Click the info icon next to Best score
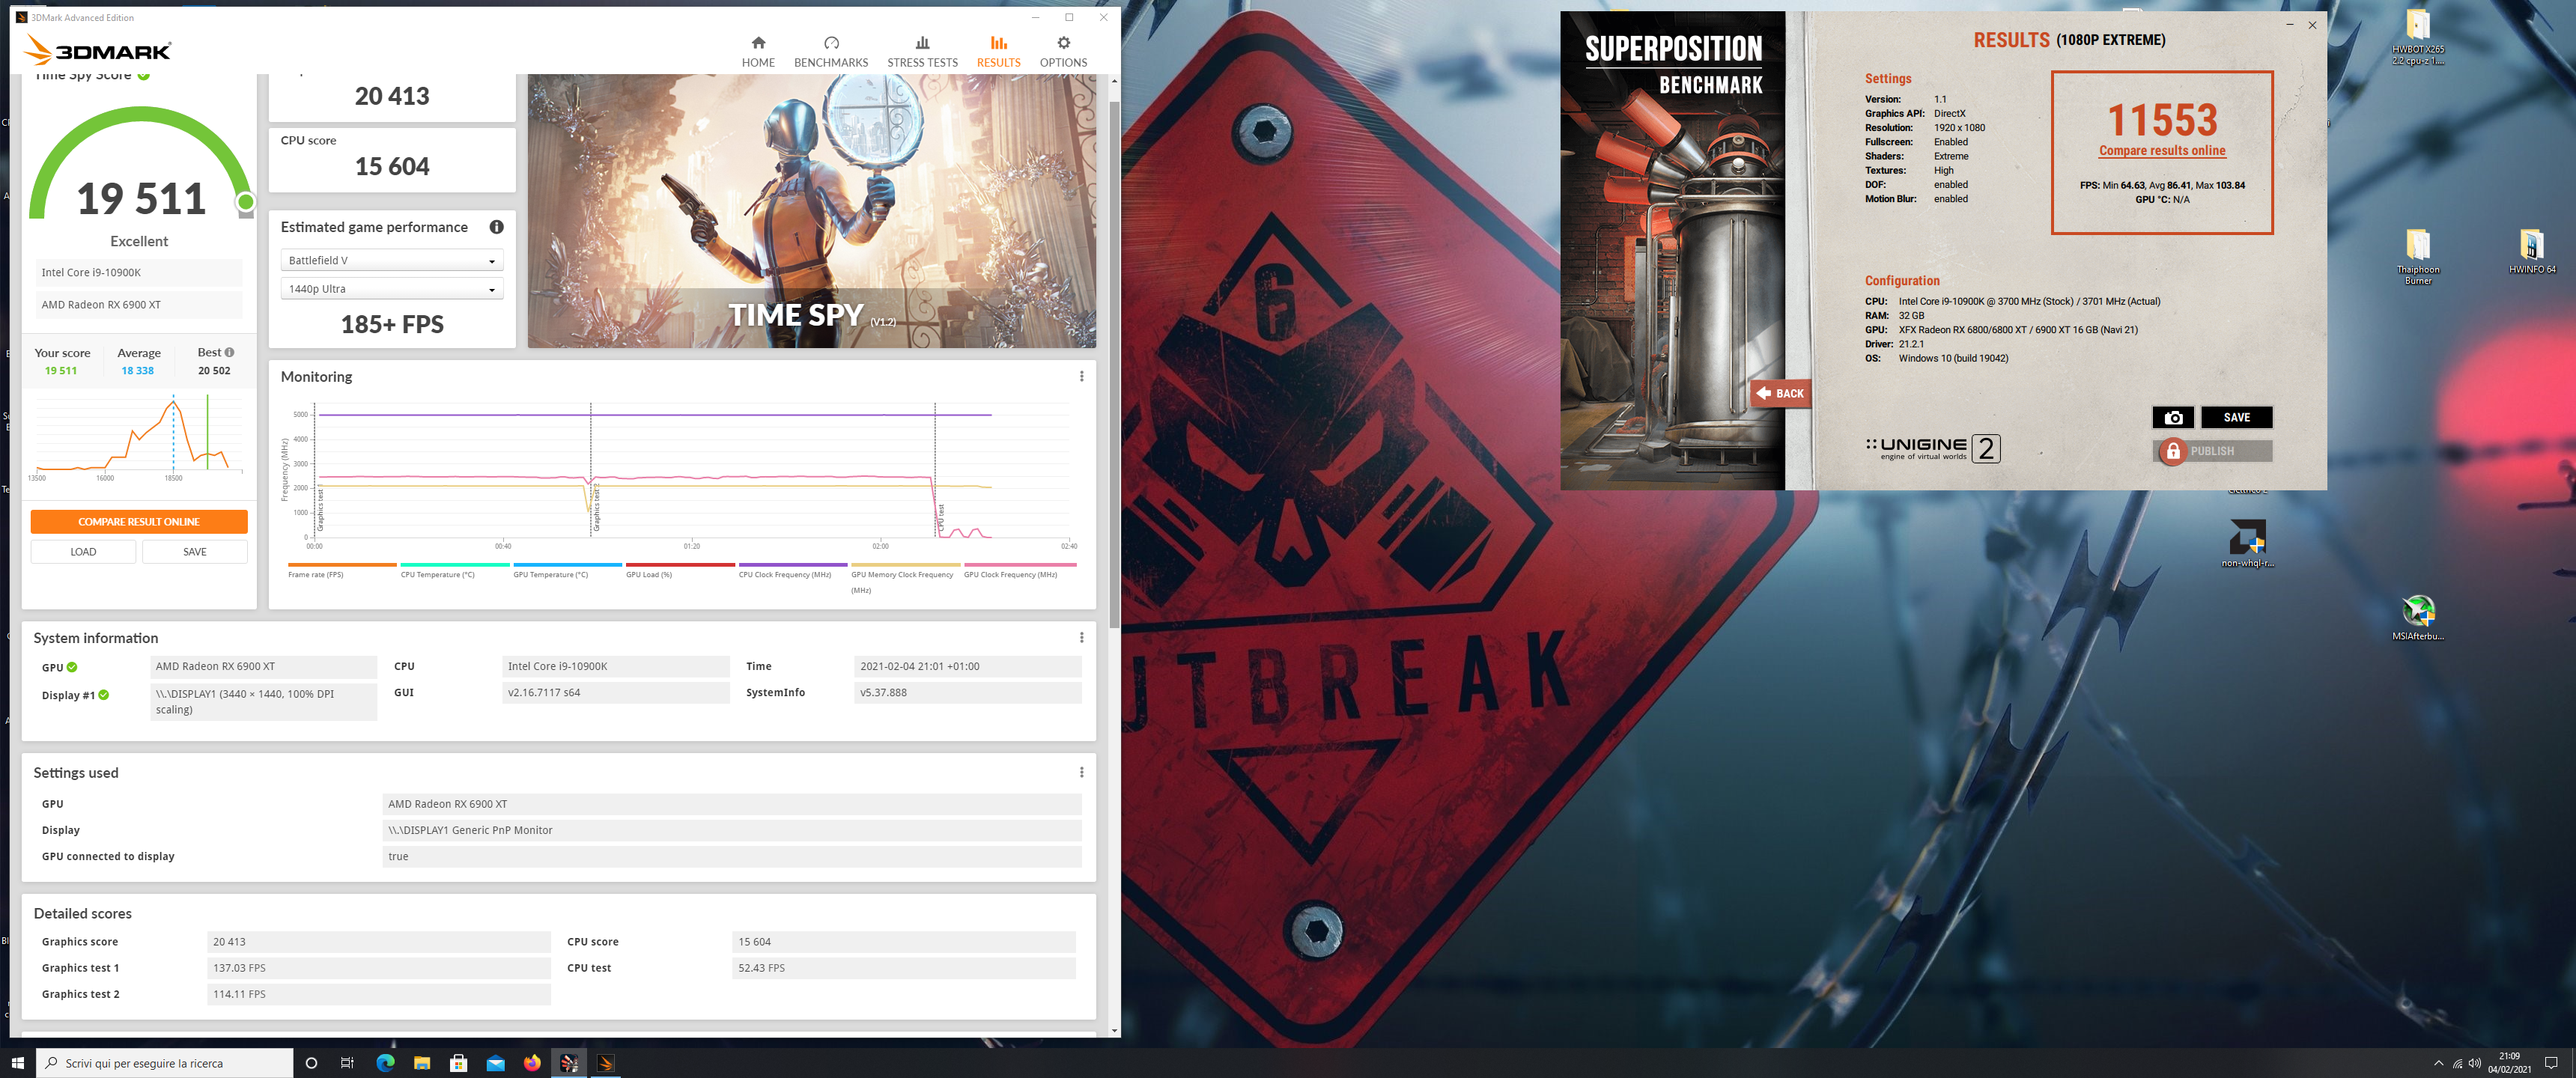2576x1078 pixels. (230, 352)
